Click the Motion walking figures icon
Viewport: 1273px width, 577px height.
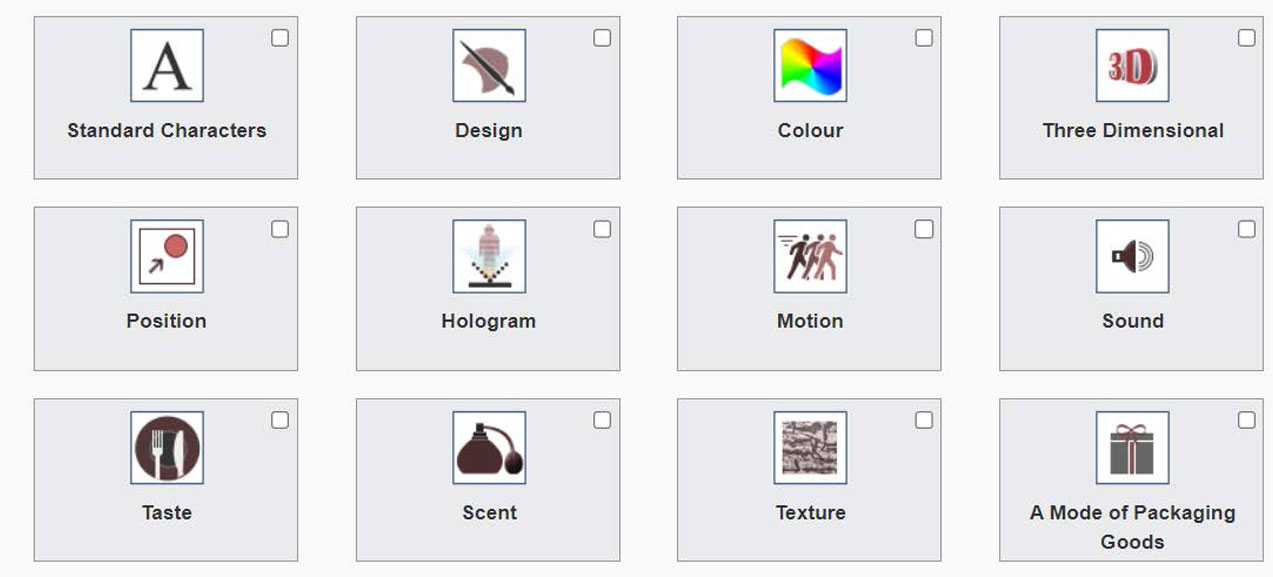pyautogui.click(x=810, y=256)
